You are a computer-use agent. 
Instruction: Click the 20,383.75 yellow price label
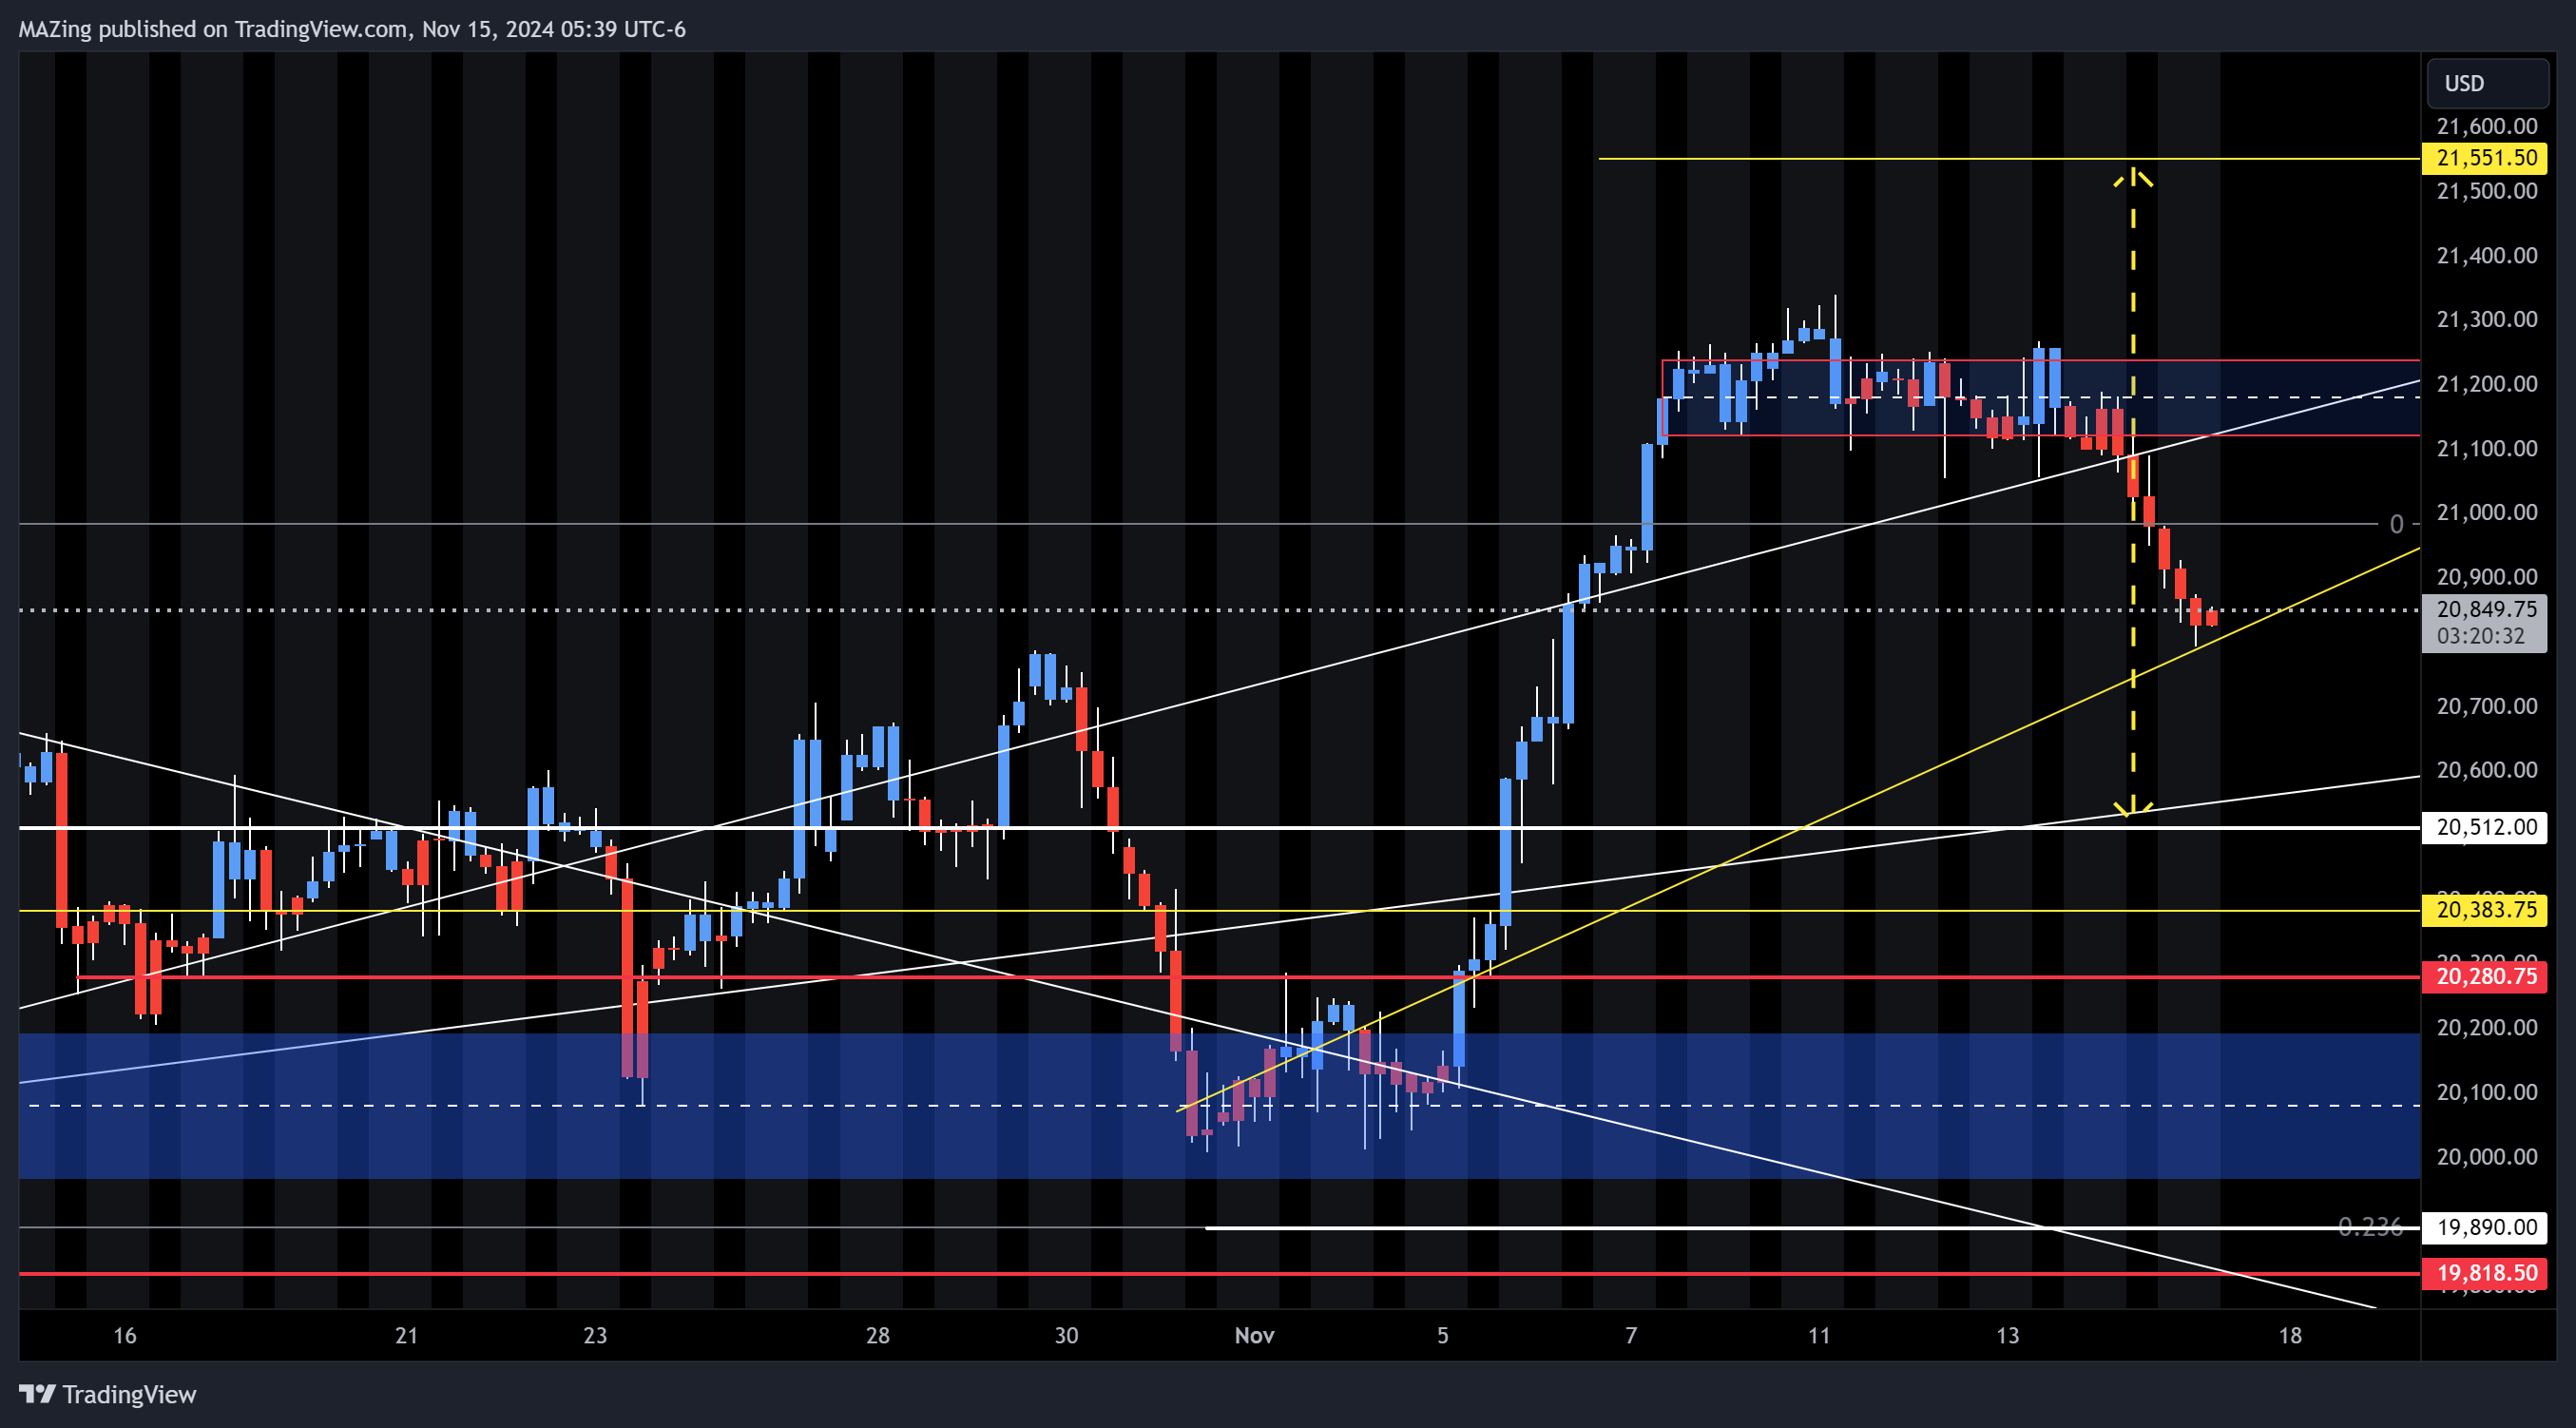[x=2485, y=910]
